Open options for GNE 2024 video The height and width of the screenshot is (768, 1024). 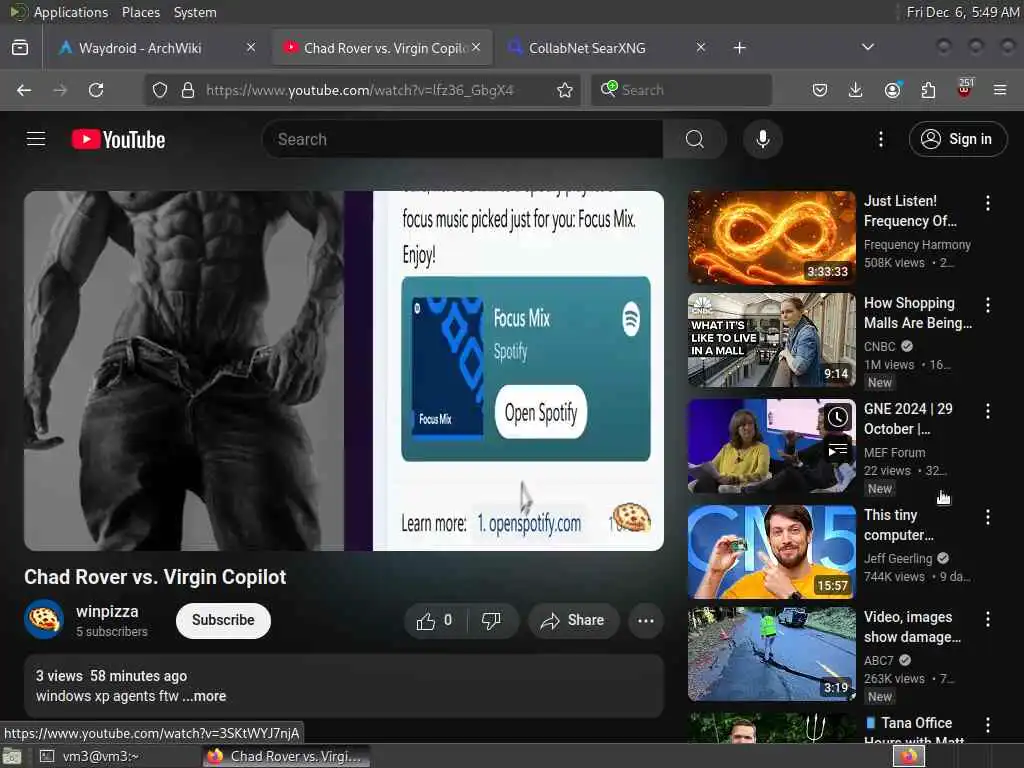coord(987,411)
